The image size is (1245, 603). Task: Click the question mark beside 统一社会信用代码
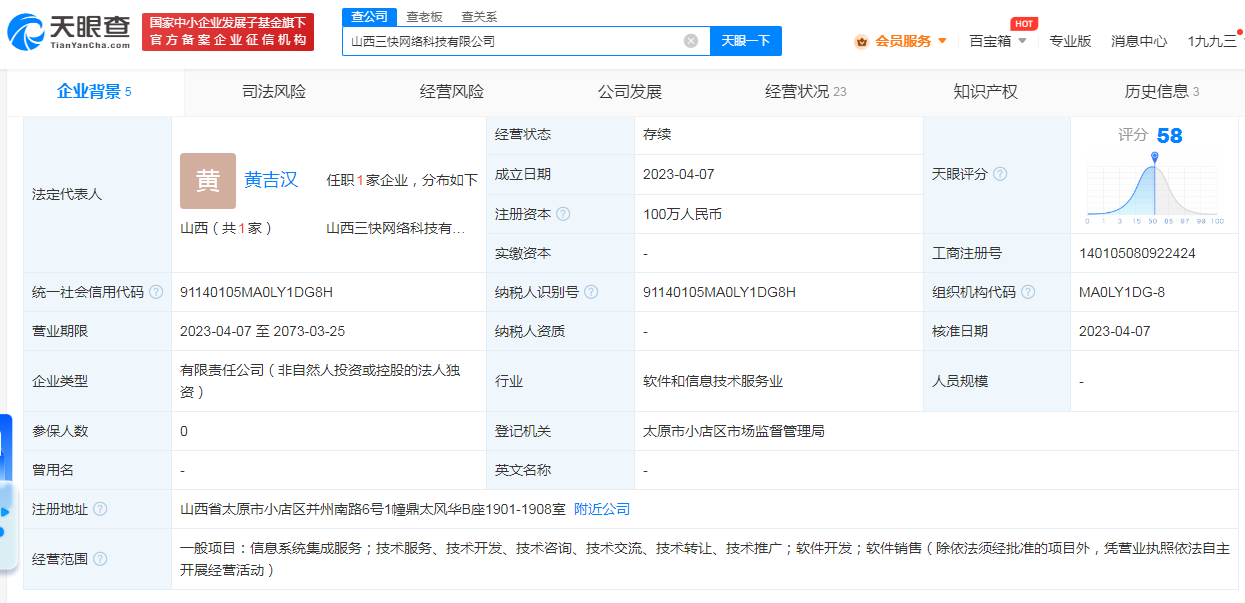(157, 292)
